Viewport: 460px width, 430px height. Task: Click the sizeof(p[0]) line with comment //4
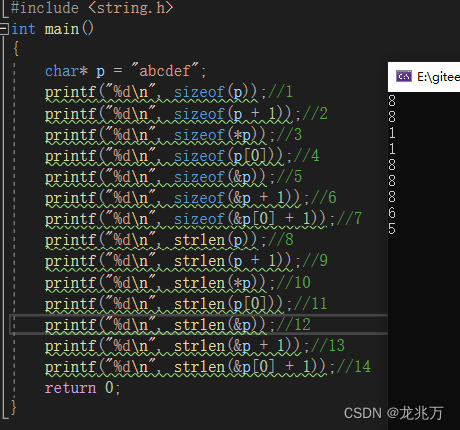click(182, 156)
